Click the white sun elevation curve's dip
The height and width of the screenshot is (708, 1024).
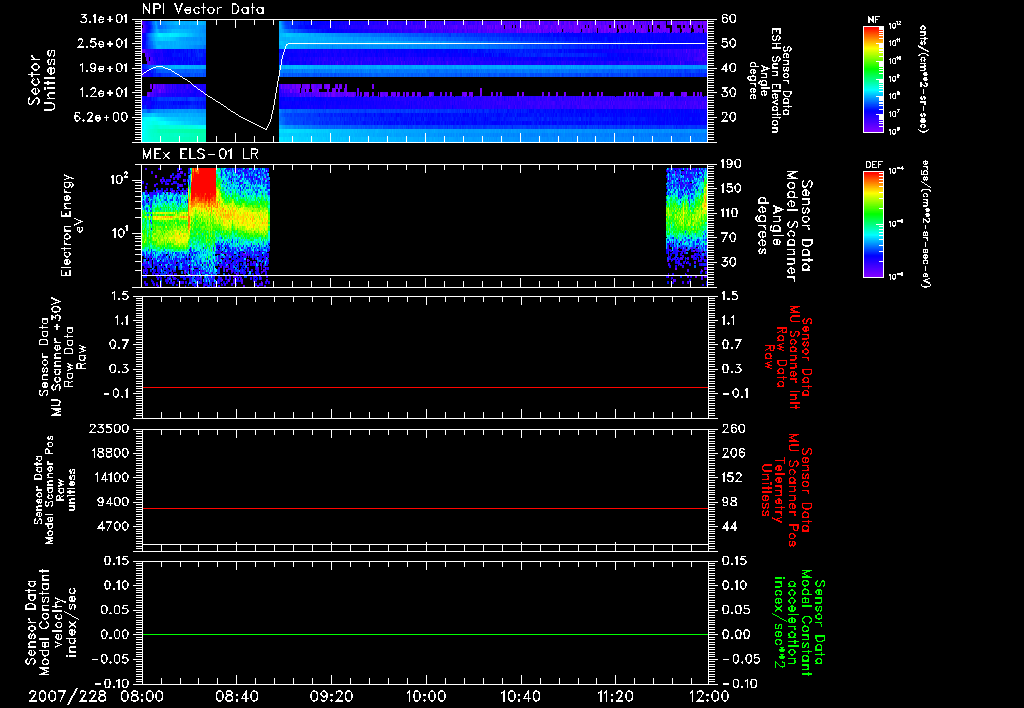[266, 127]
